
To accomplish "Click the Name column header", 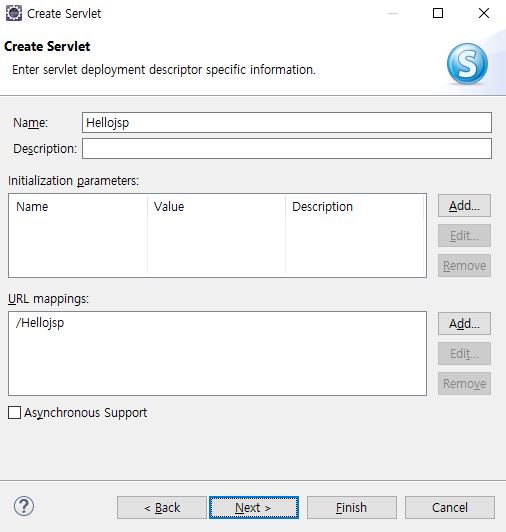I will 79,207.
